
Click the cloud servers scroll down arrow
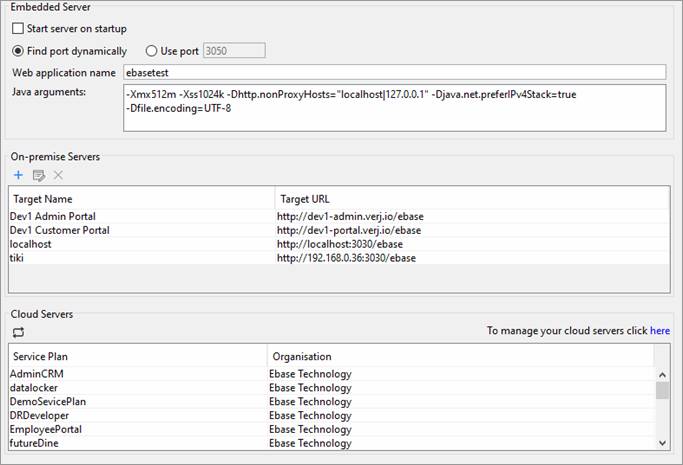pyautogui.click(x=663, y=443)
